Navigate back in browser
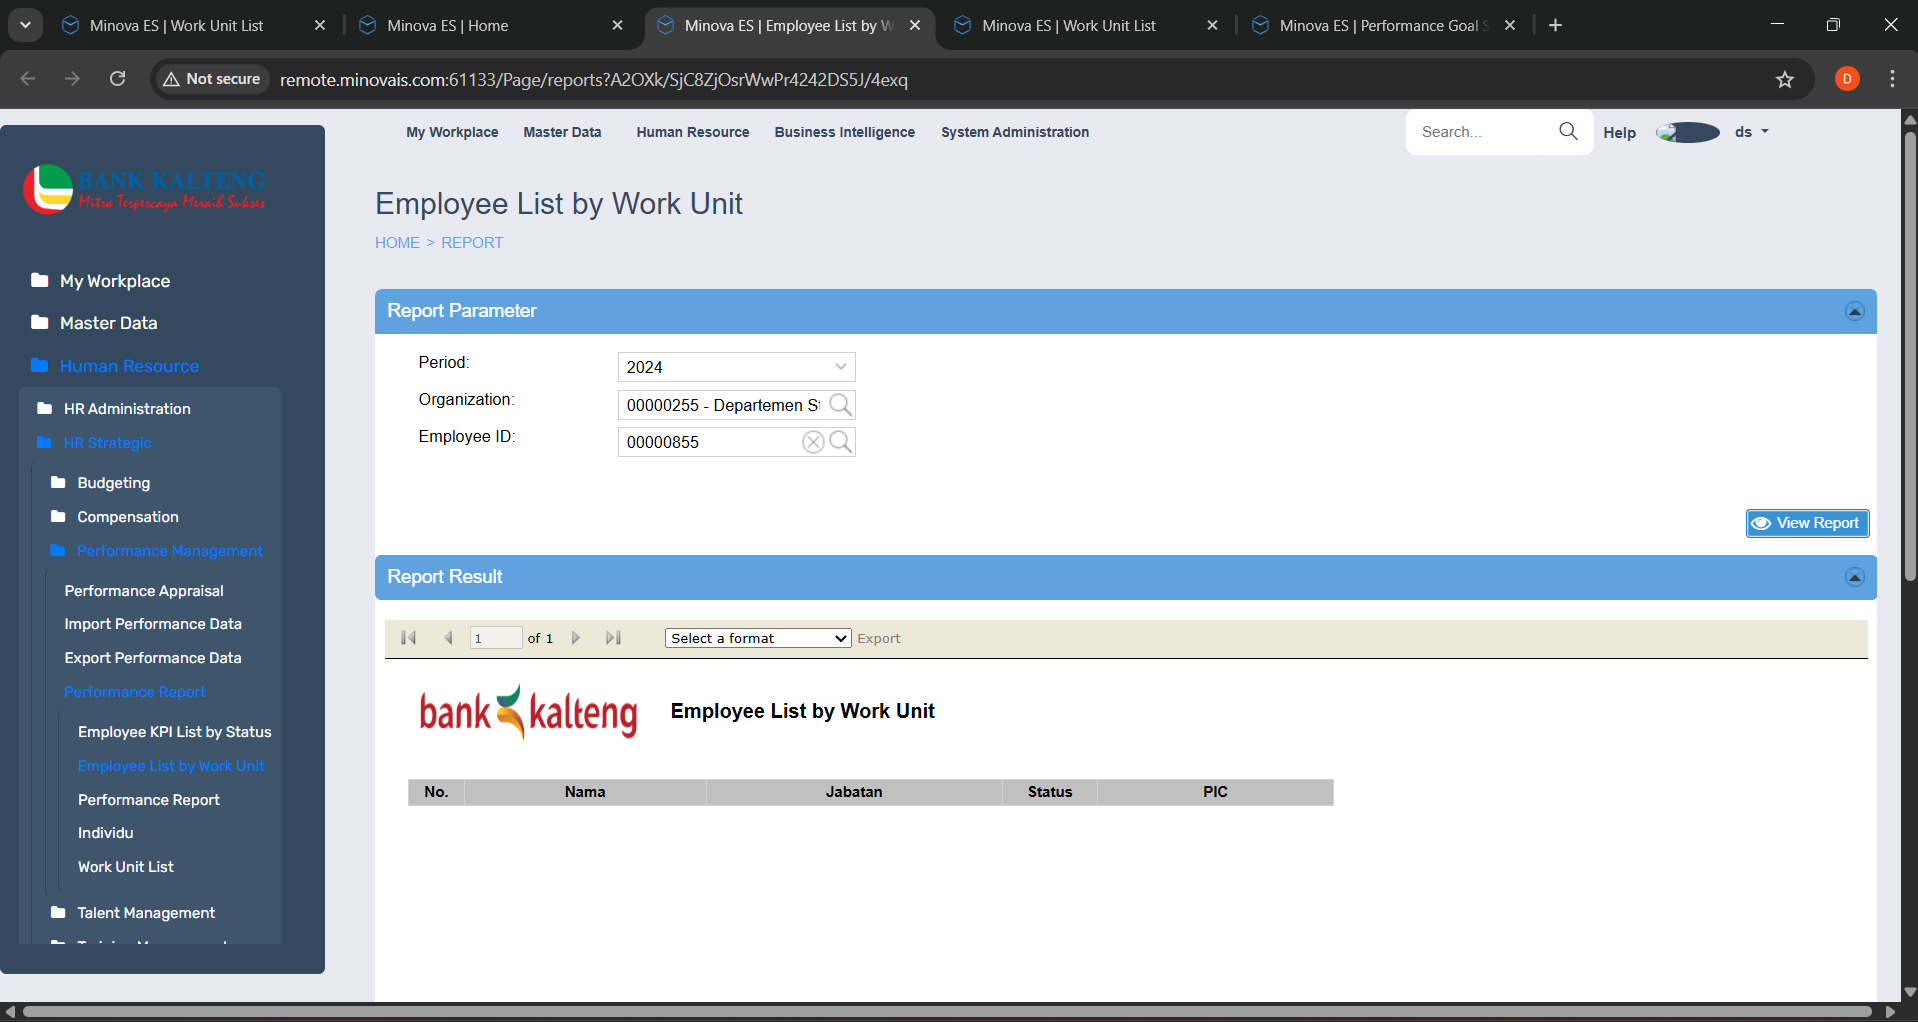The height and width of the screenshot is (1022, 1918). tap(28, 79)
